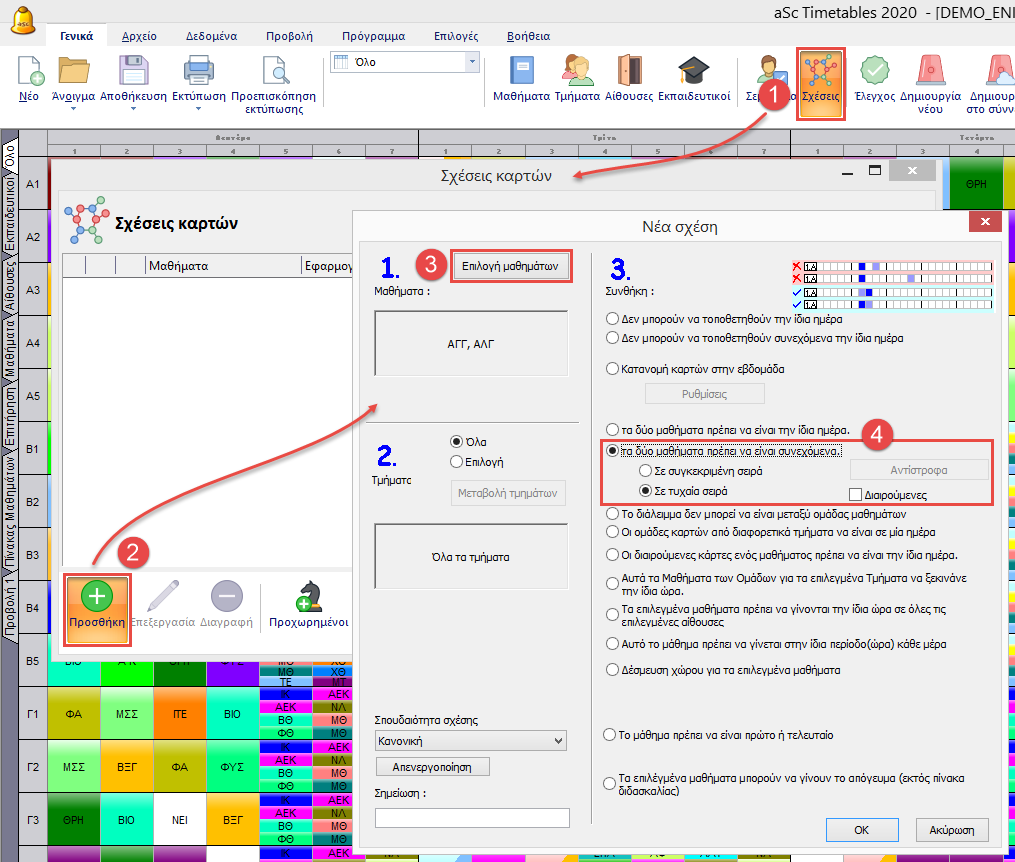Open the Προβολή ribbon tab

coord(287,35)
